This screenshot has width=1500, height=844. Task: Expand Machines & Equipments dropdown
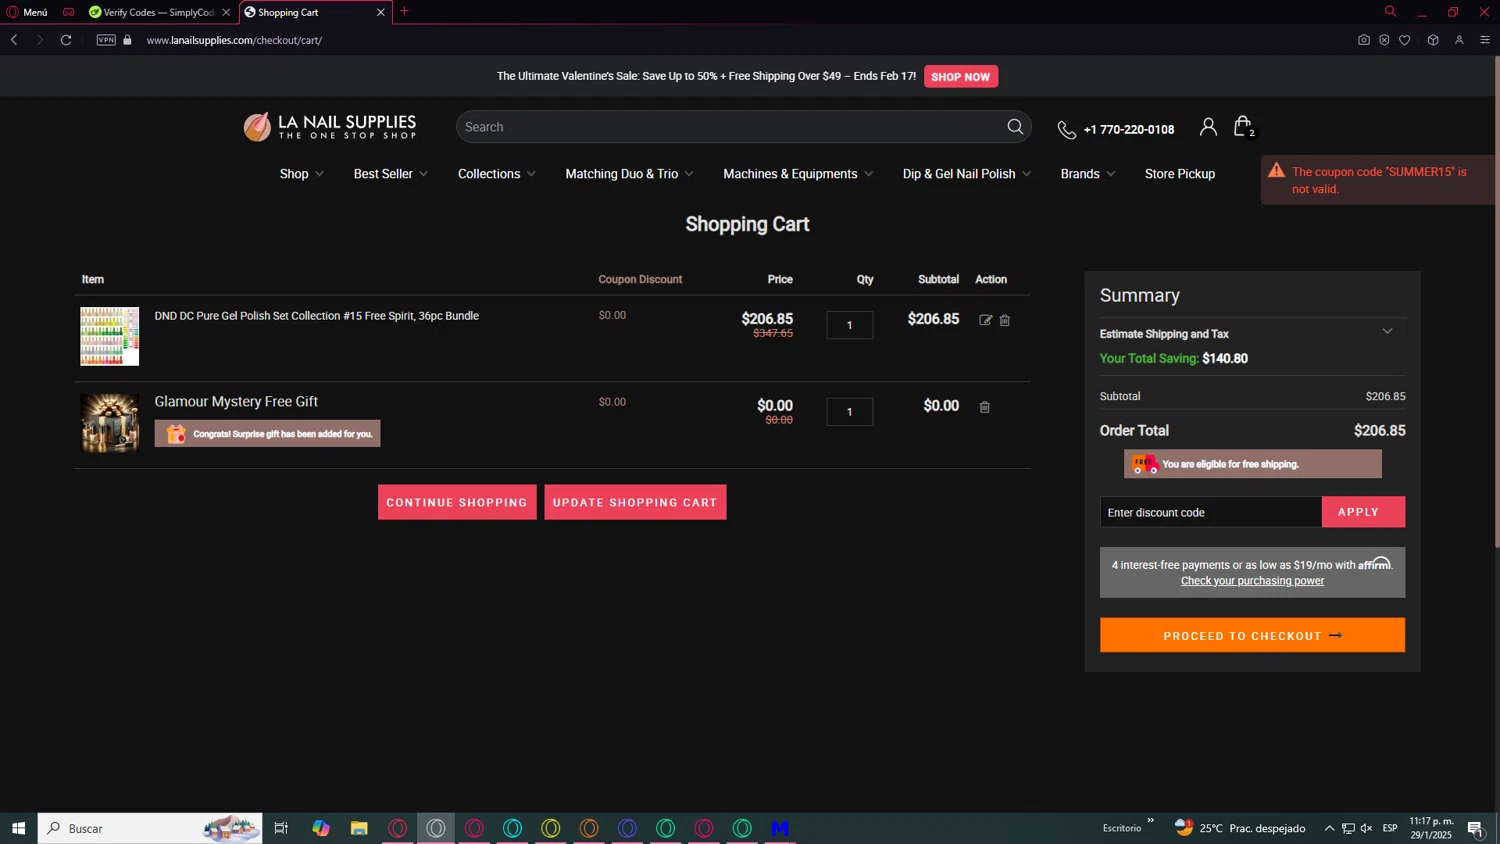[x=798, y=174]
